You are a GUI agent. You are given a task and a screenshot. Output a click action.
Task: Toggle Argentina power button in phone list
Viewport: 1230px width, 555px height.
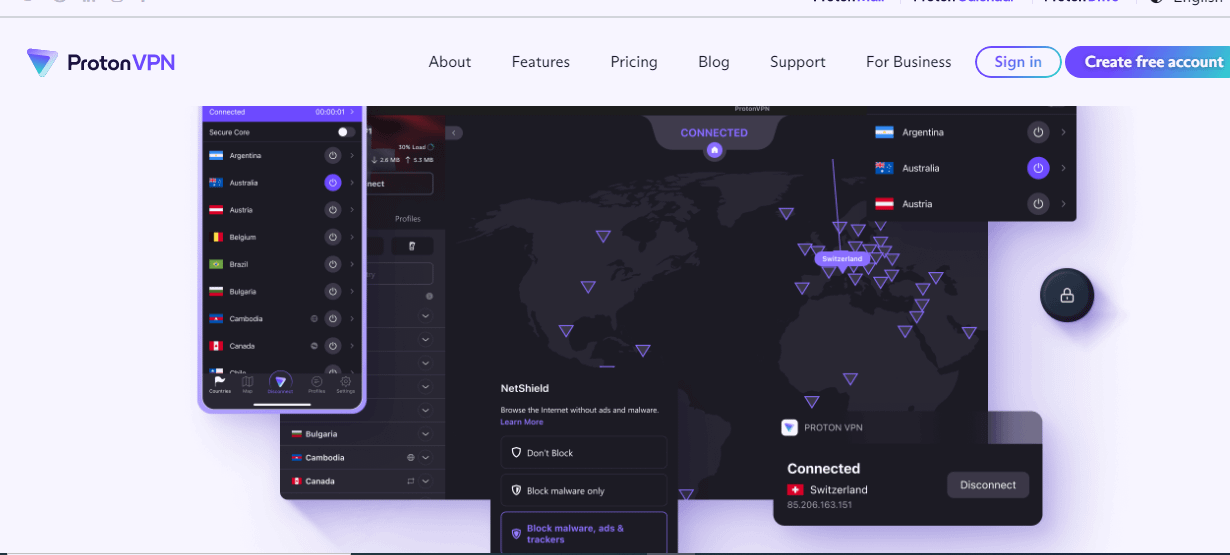(333, 156)
